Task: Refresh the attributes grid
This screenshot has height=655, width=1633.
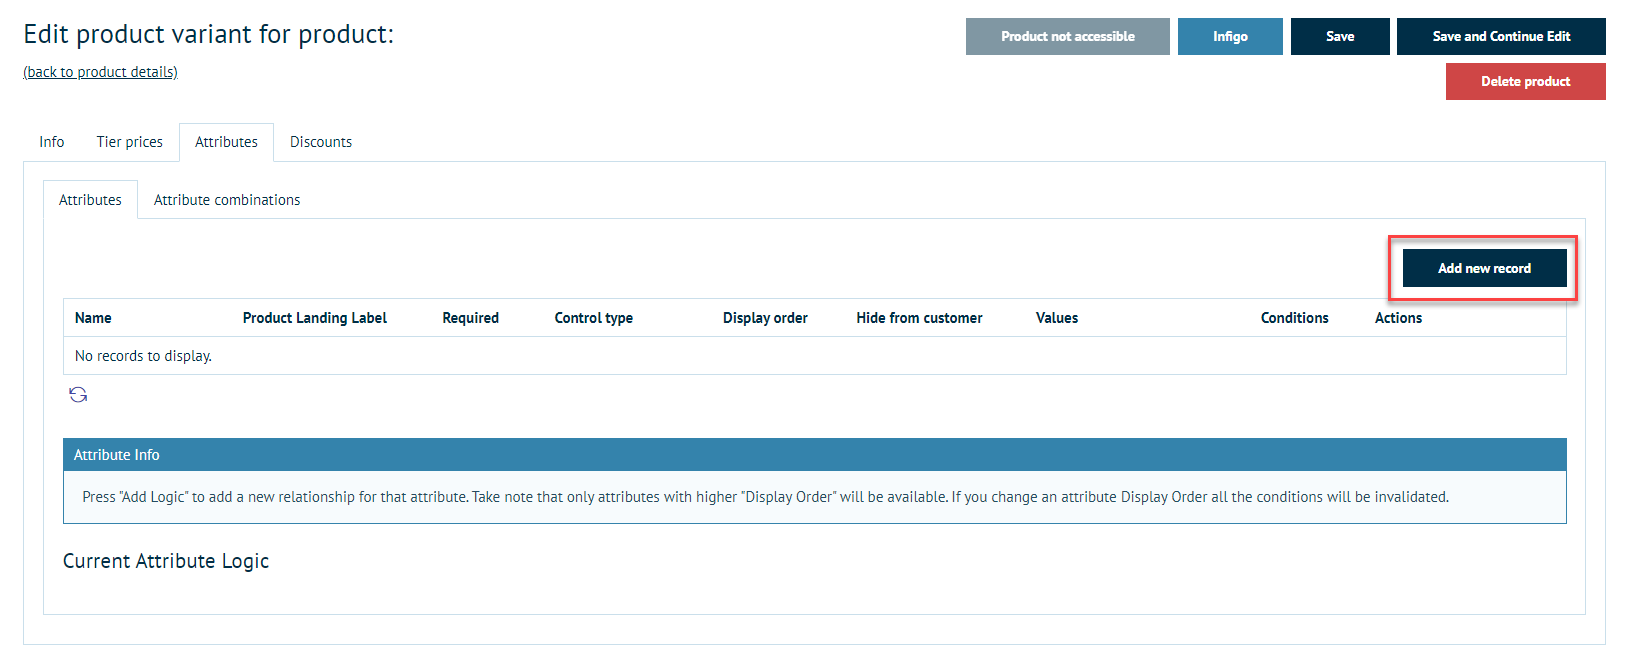Action: (x=78, y=395)
